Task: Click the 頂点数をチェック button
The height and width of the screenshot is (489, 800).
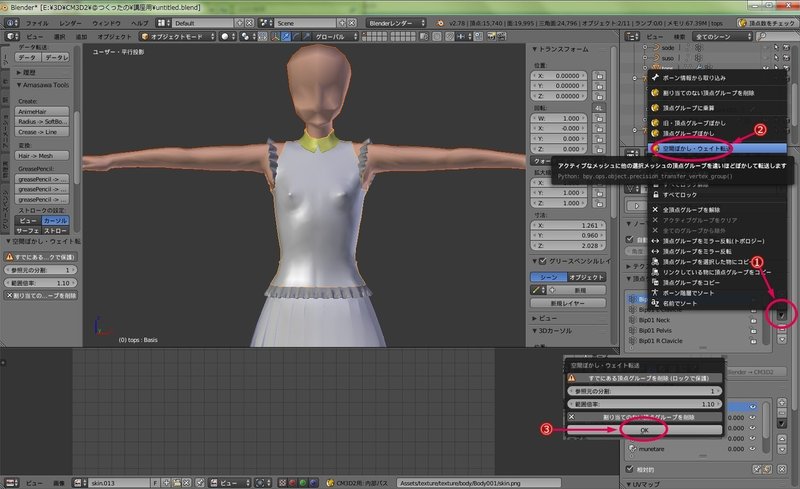Action: click(766, 23)
